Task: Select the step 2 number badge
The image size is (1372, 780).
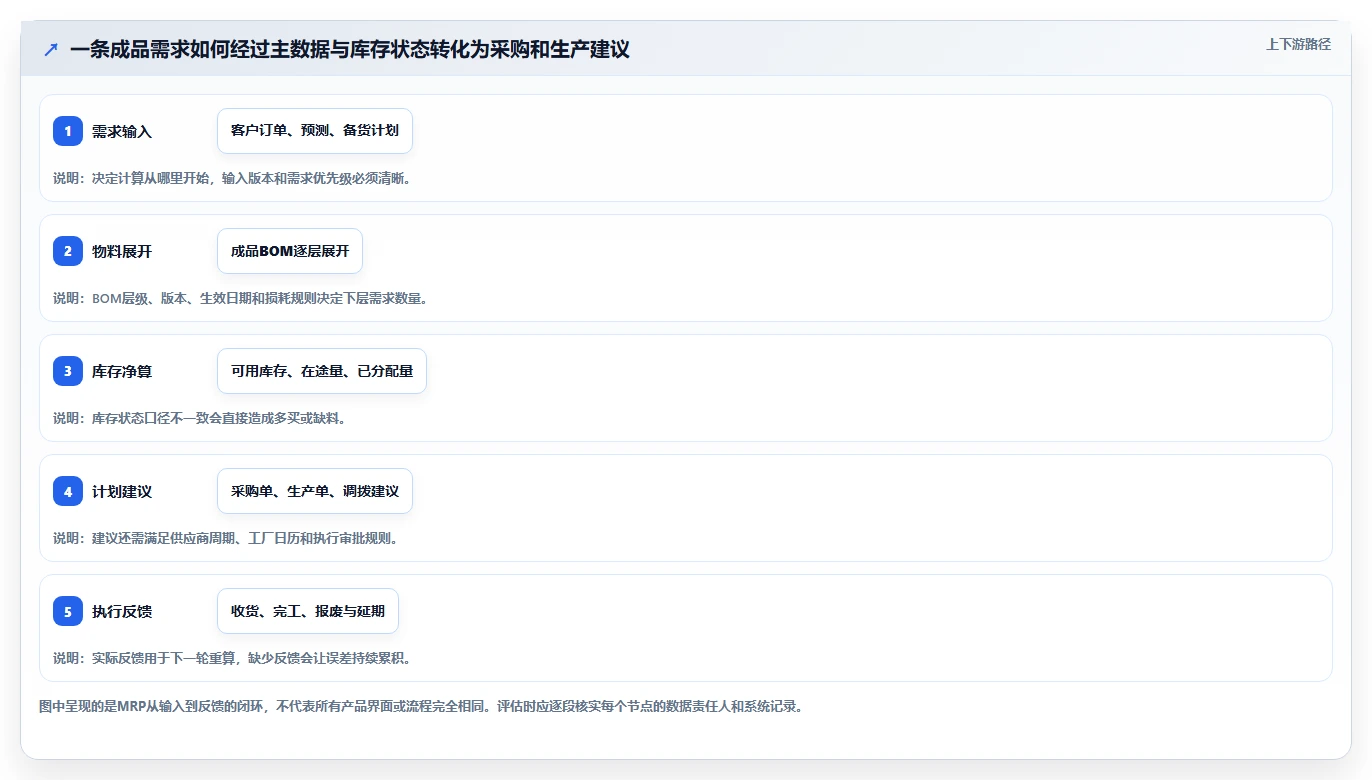Action: point(68,251)
